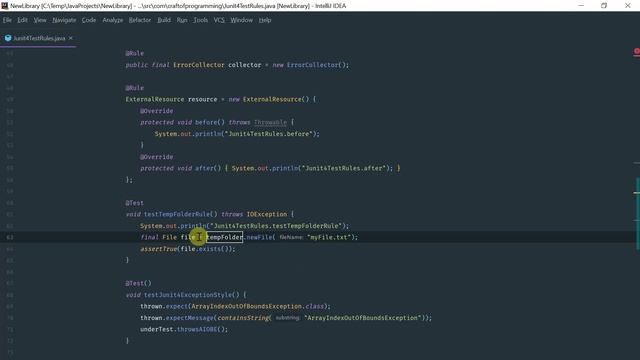640x360 pixels.
Task: Click the tempFolder identifier in the code
Action: [224, 237]
